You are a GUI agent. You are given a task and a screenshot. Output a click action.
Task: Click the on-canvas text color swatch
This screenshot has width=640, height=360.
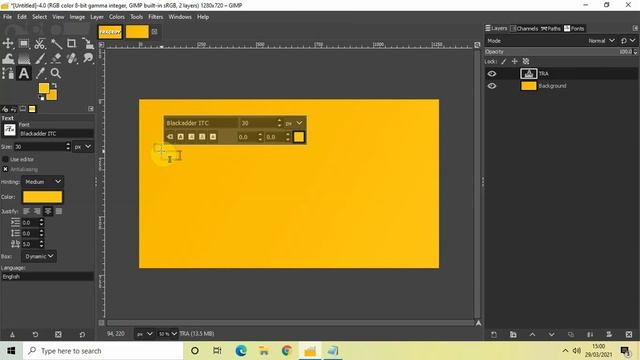point(299,137)
